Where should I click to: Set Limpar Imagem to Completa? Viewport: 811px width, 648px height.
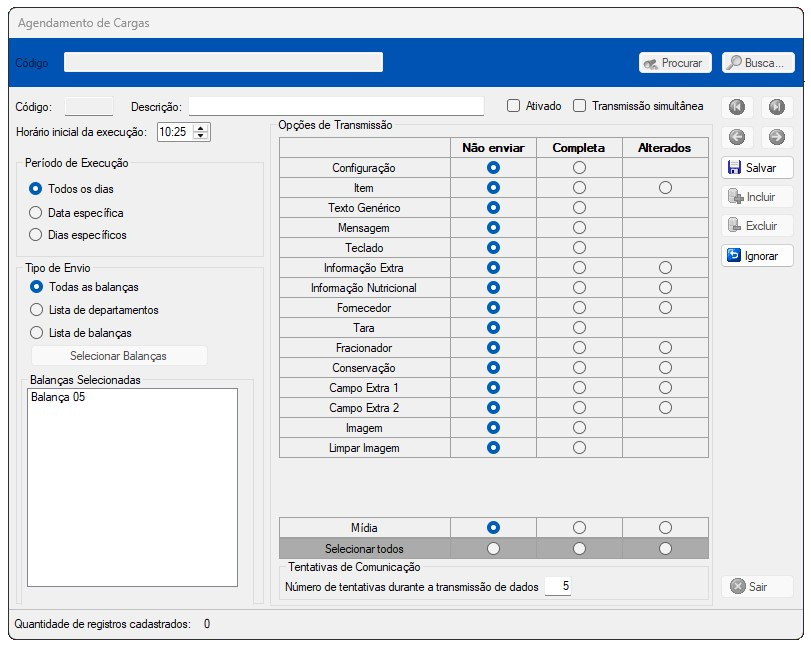click(579, 448)
